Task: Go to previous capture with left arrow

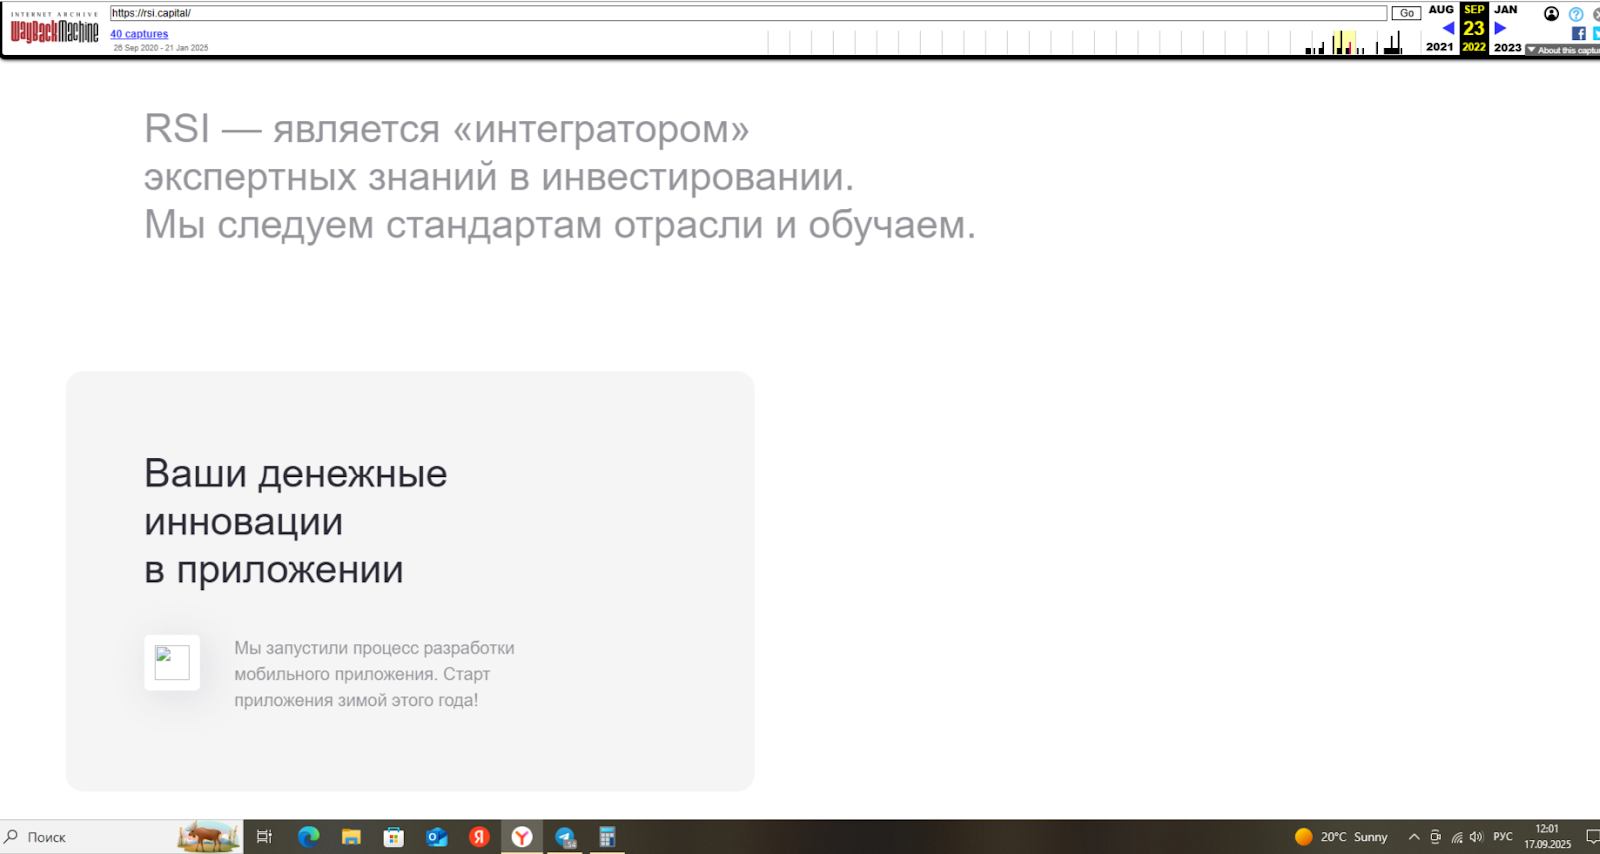Action: point(1448,28)
